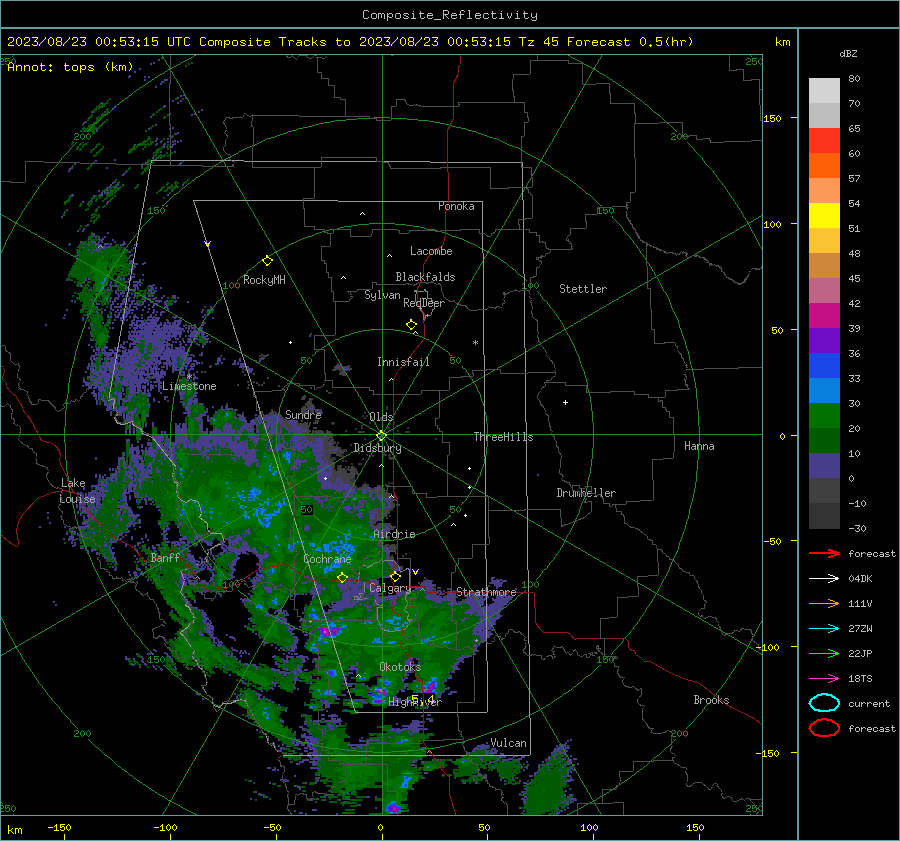
Task: Click the yellow diamond marker below RedDeer
Action: pos(412,325)
